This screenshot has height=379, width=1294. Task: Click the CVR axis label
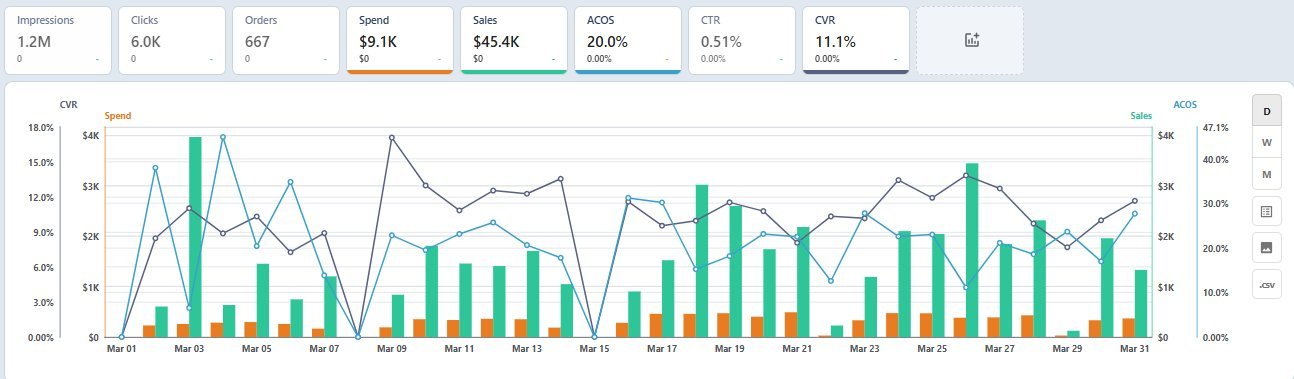pyautogui.click(x=68, y=104)
